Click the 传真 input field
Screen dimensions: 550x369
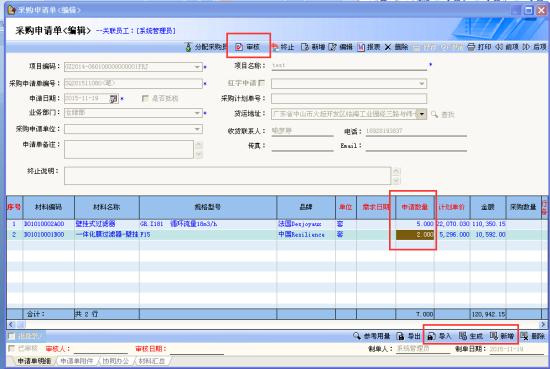(302, 146)
